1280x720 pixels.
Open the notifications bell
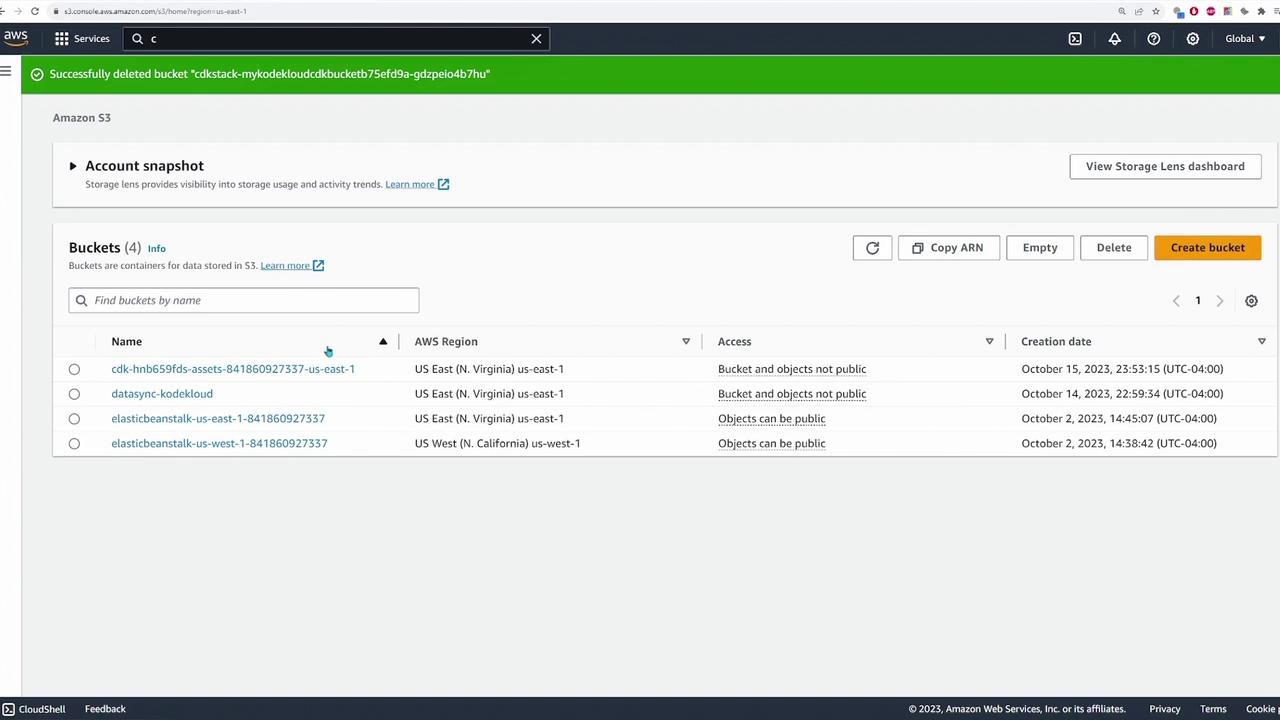tap(1114, 39)
